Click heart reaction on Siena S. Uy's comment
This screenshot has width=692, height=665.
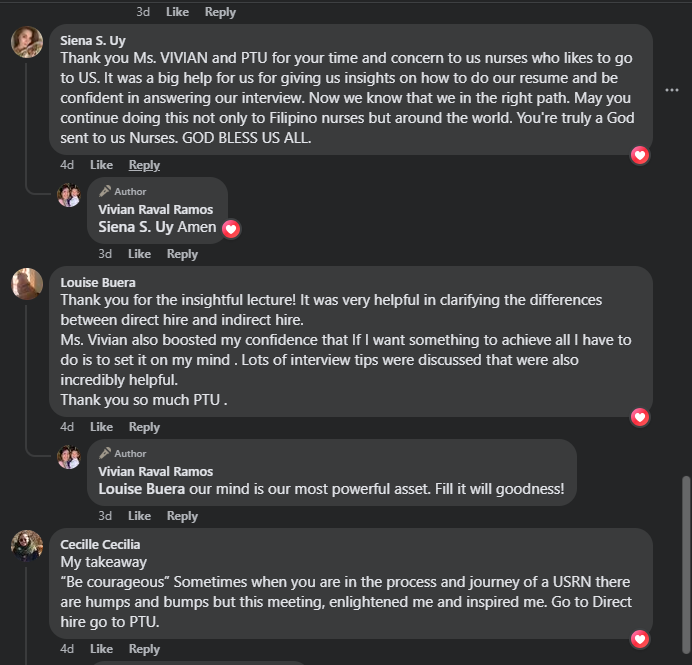coord(641,155)
